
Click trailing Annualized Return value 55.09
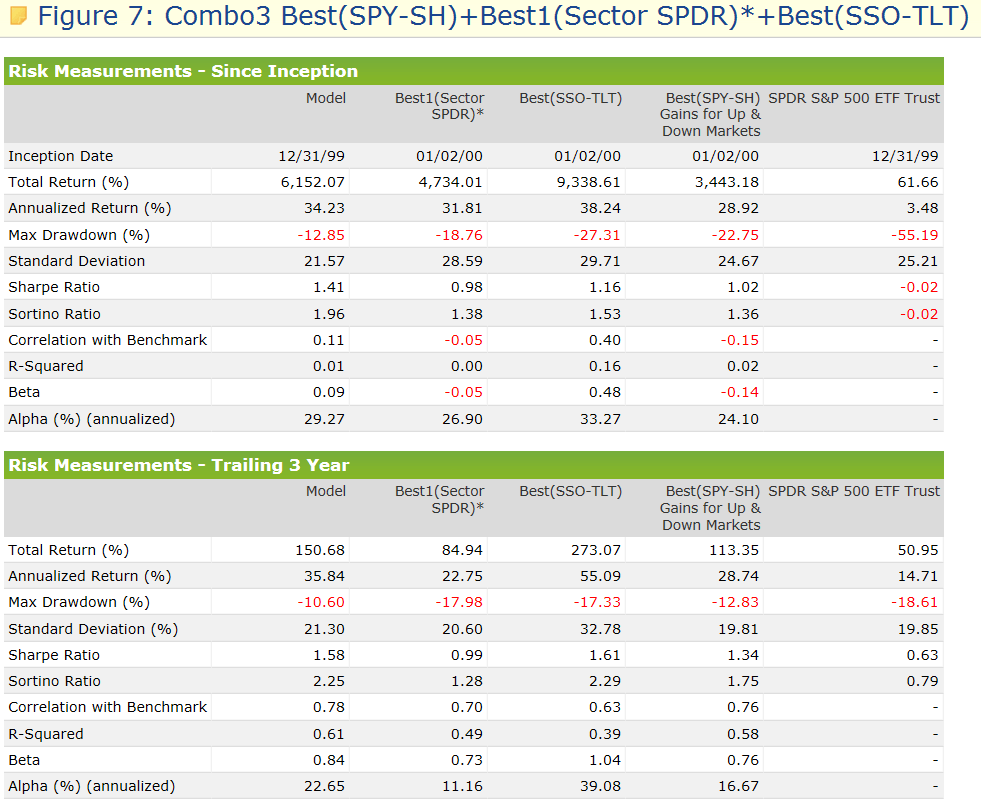tap(600, 576)
